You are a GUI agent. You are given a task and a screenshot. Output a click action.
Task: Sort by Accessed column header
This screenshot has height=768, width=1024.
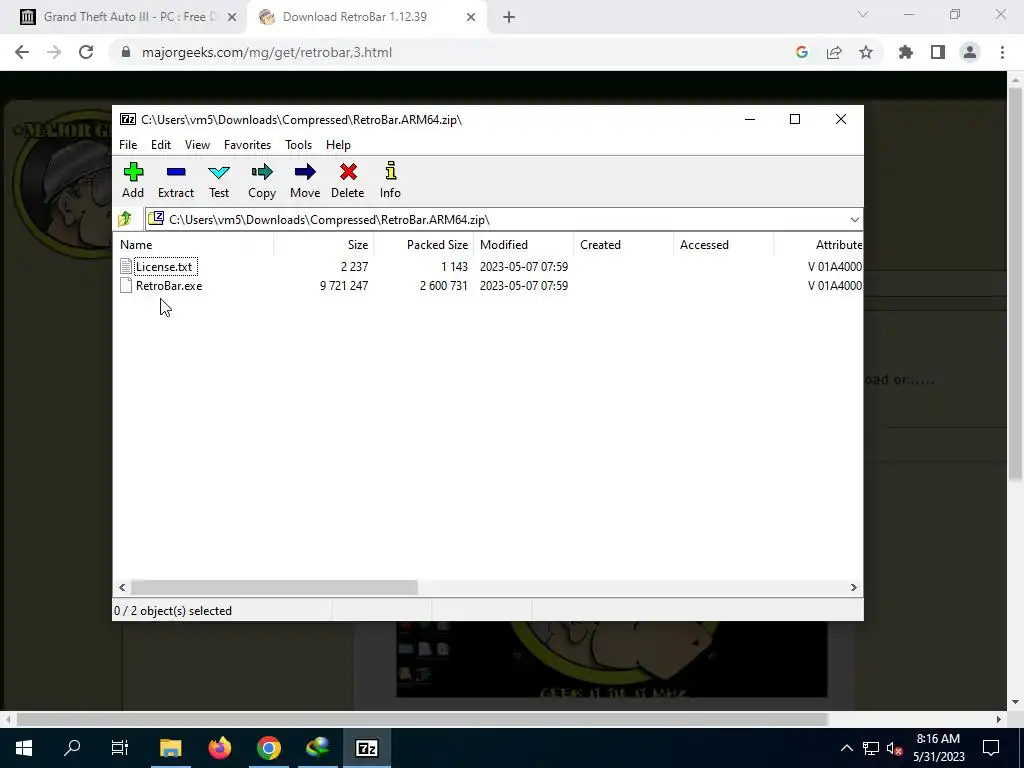[x=724, y=245]
